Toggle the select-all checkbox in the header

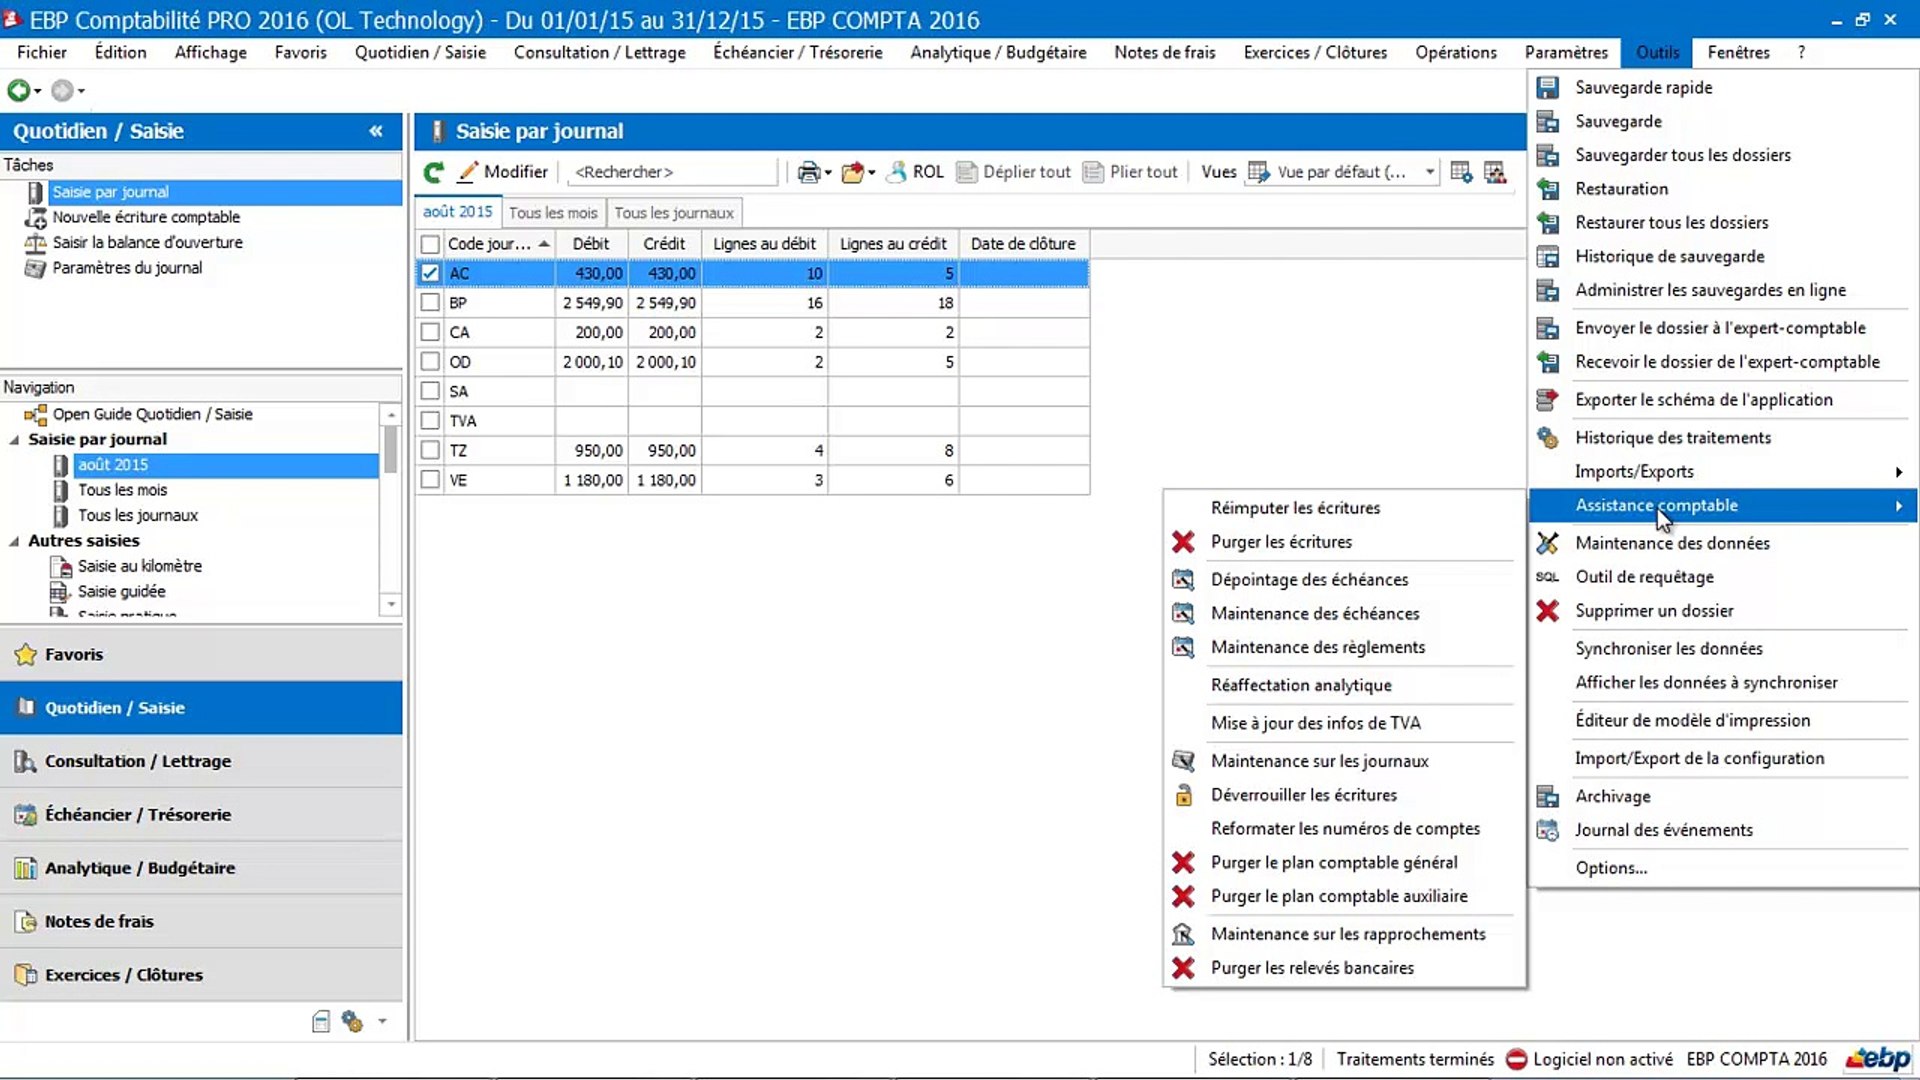[x=430, y=244]
